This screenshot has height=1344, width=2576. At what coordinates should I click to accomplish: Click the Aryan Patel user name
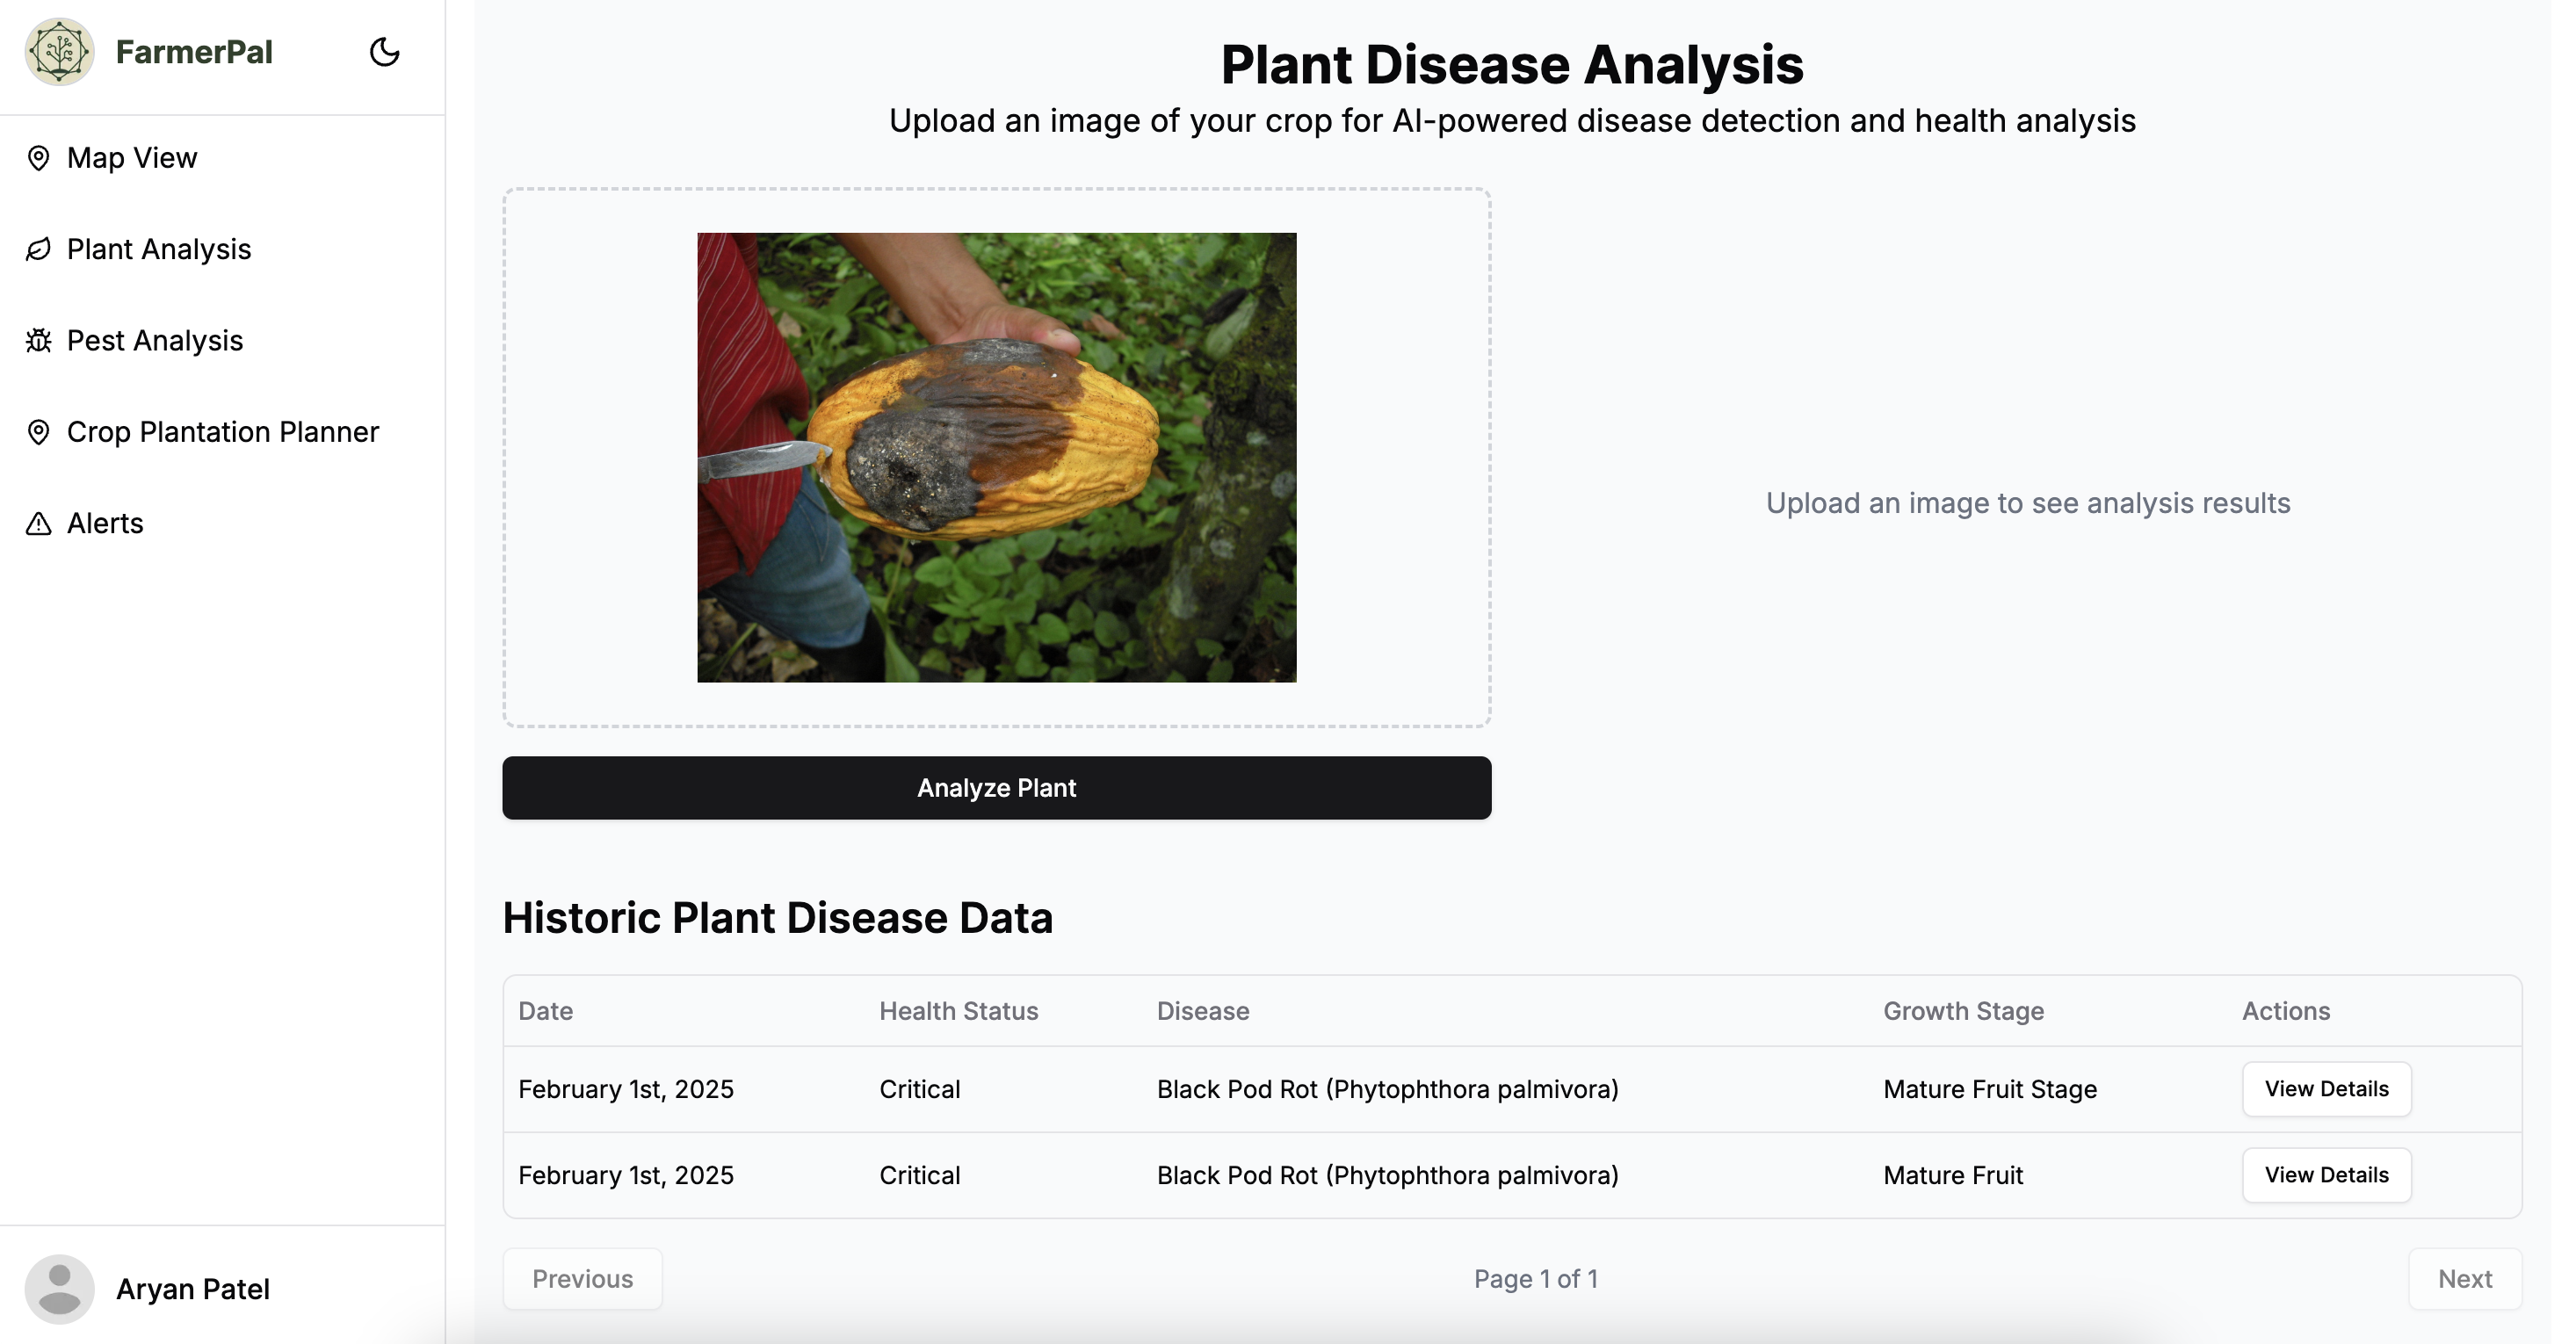click(193, 1289)
